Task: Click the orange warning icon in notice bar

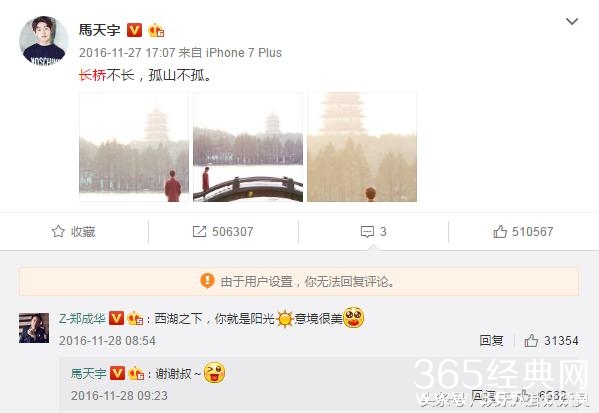Action: click(207, 281)
